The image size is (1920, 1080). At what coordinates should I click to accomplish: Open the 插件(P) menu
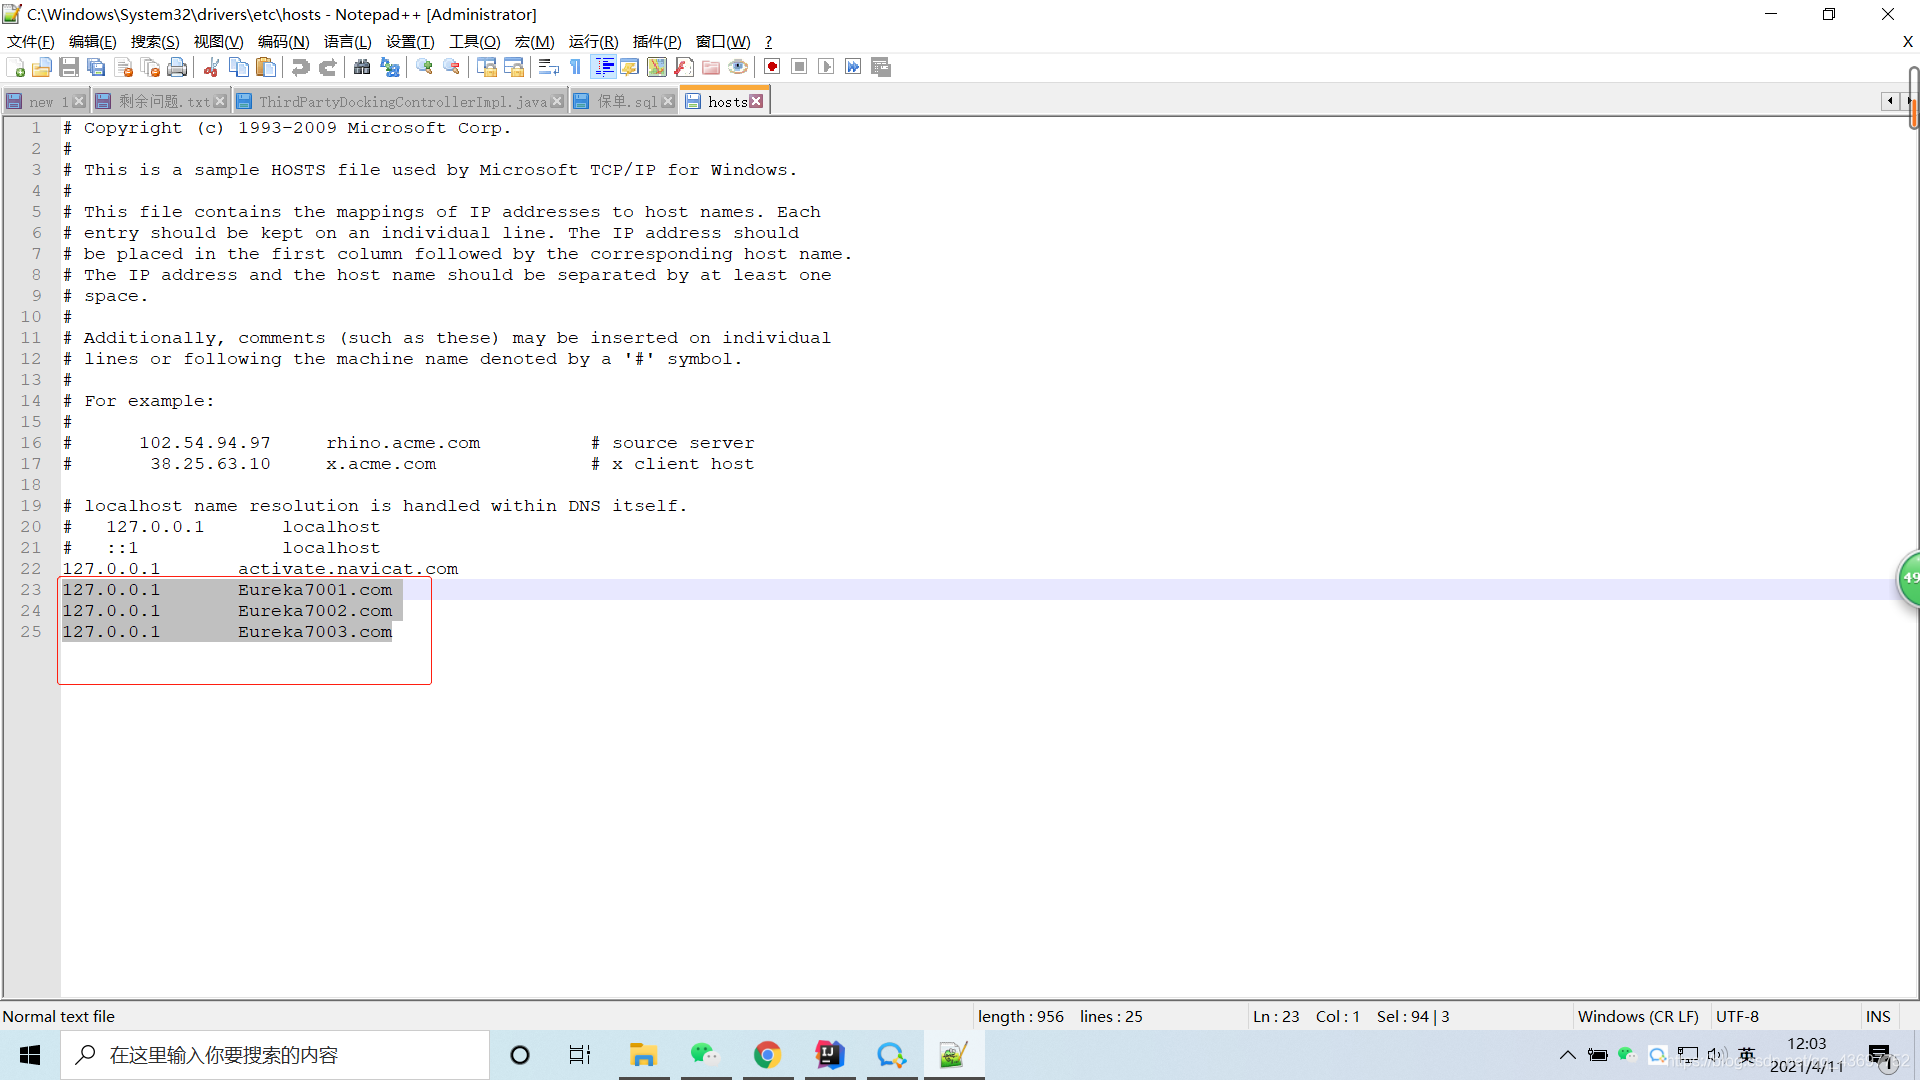657,41
